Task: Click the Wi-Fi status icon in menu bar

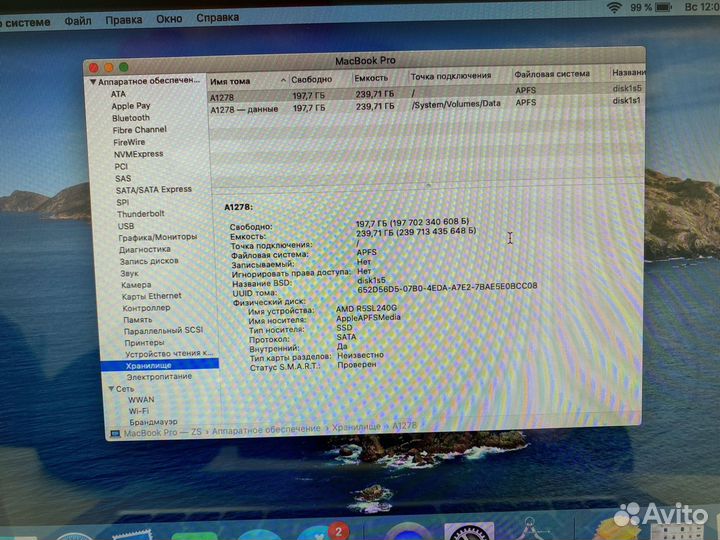Action: click(x=614, y=7)
